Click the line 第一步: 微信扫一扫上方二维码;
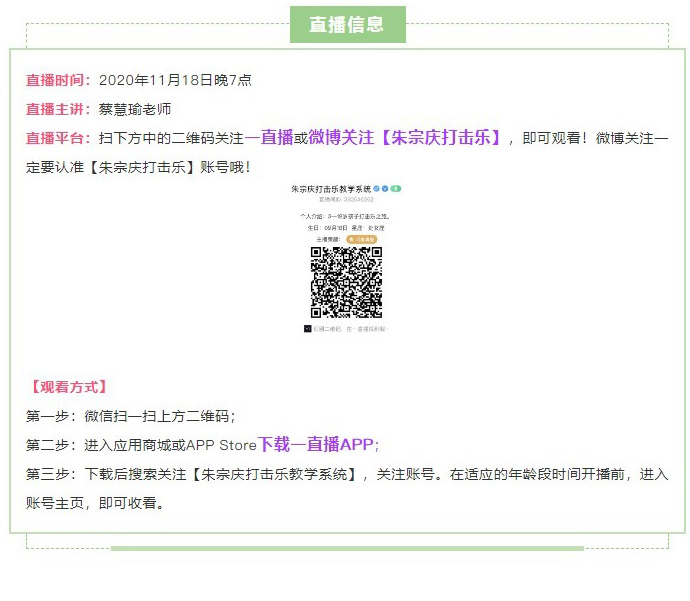The image size is (690, 601). pos(131,416)
